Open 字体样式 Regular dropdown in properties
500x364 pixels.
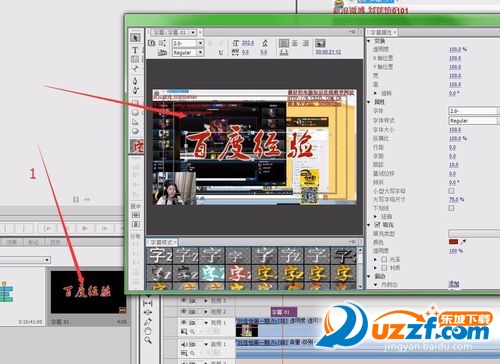[x=474, y=120]
